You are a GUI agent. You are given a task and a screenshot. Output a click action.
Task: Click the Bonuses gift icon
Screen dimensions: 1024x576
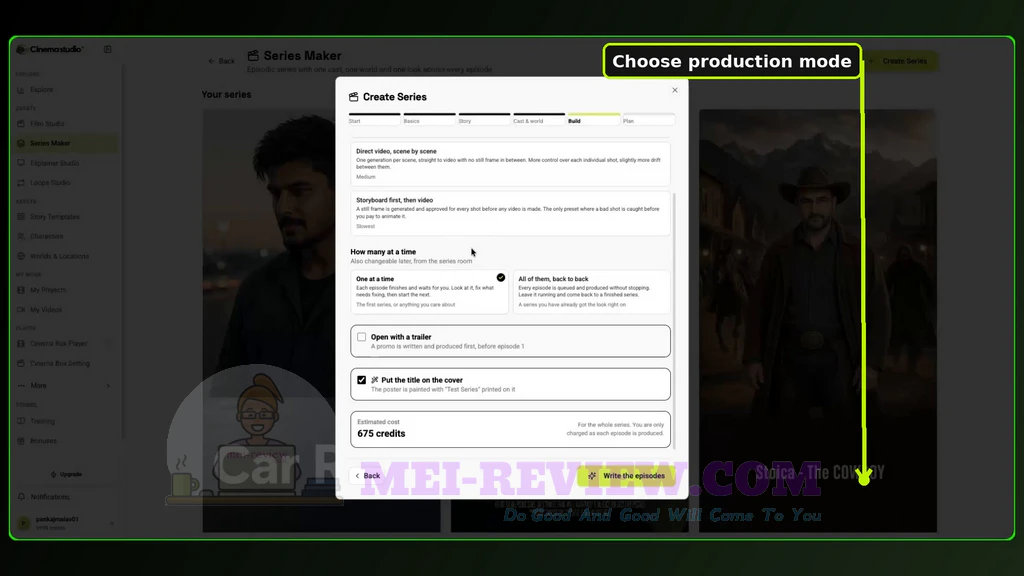(x=21, y=441)
